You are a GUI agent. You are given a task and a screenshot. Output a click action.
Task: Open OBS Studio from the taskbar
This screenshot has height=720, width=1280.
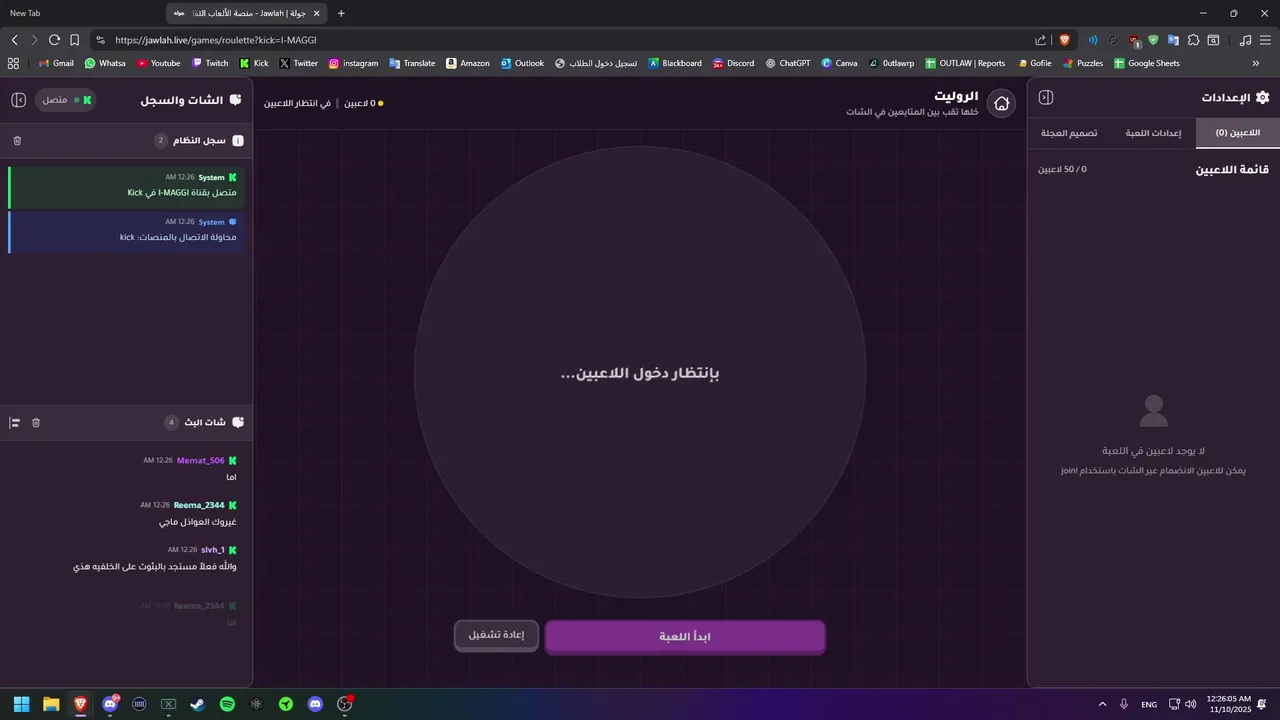coord(345,704)
